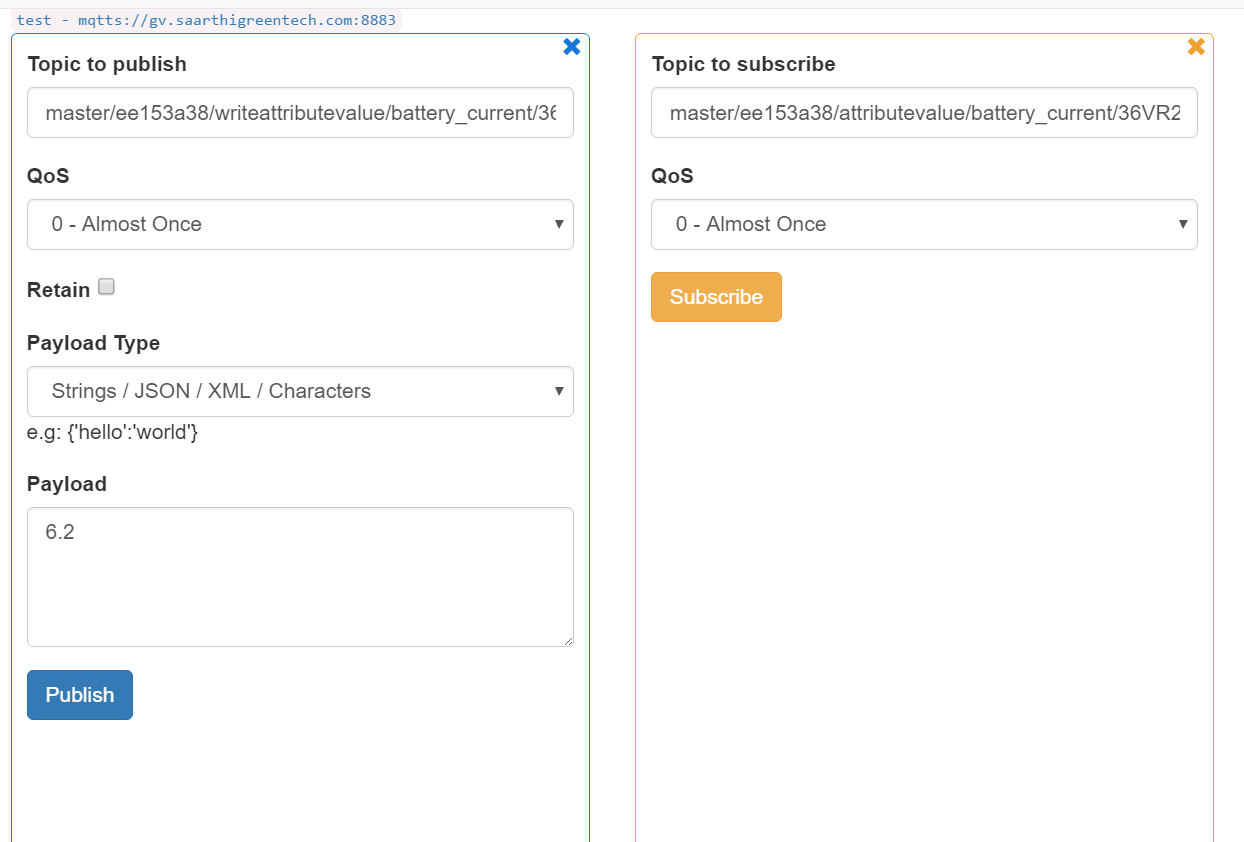Image resolution: width=1244 pixels, height=842 pixels.
Task: Click the test mqtts connection label
Action: 206,20
